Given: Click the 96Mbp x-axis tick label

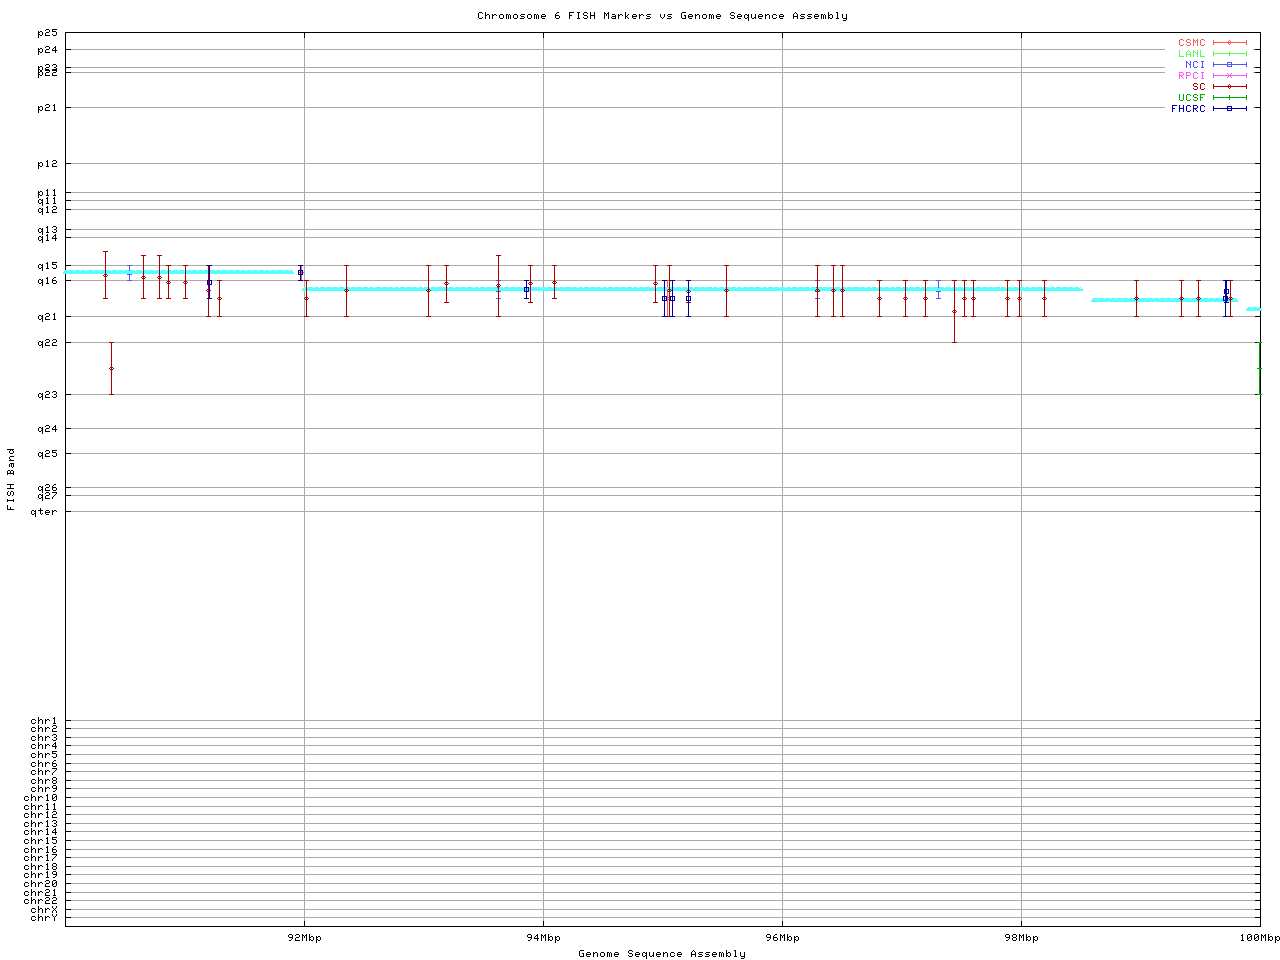Looking at the screenshot, I should (x=782, y=938).
